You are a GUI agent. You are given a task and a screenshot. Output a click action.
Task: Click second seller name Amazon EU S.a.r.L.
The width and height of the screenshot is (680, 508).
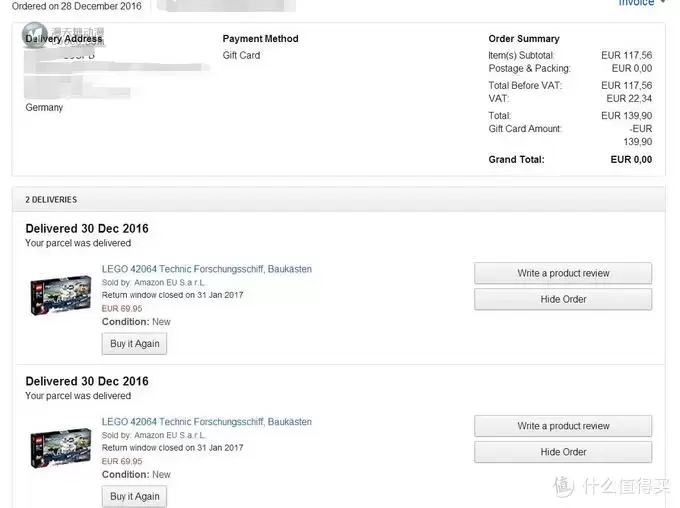pos(170,435)
